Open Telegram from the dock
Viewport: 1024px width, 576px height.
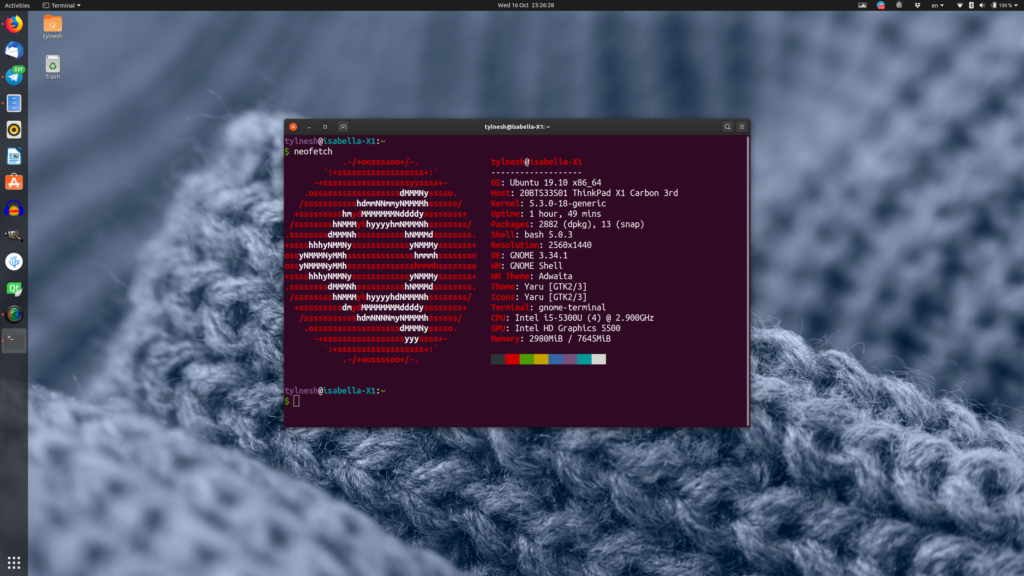pos(14,76)
